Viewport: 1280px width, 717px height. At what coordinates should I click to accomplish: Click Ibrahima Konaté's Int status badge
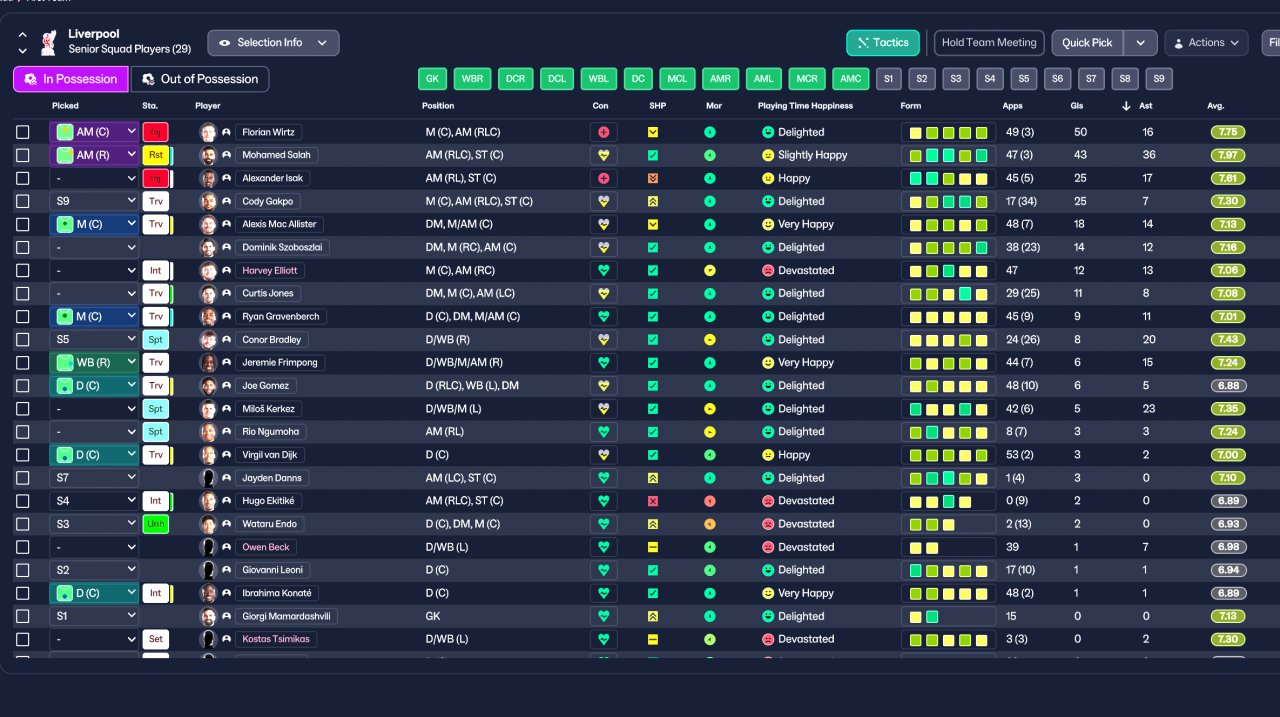coord(155,593)
